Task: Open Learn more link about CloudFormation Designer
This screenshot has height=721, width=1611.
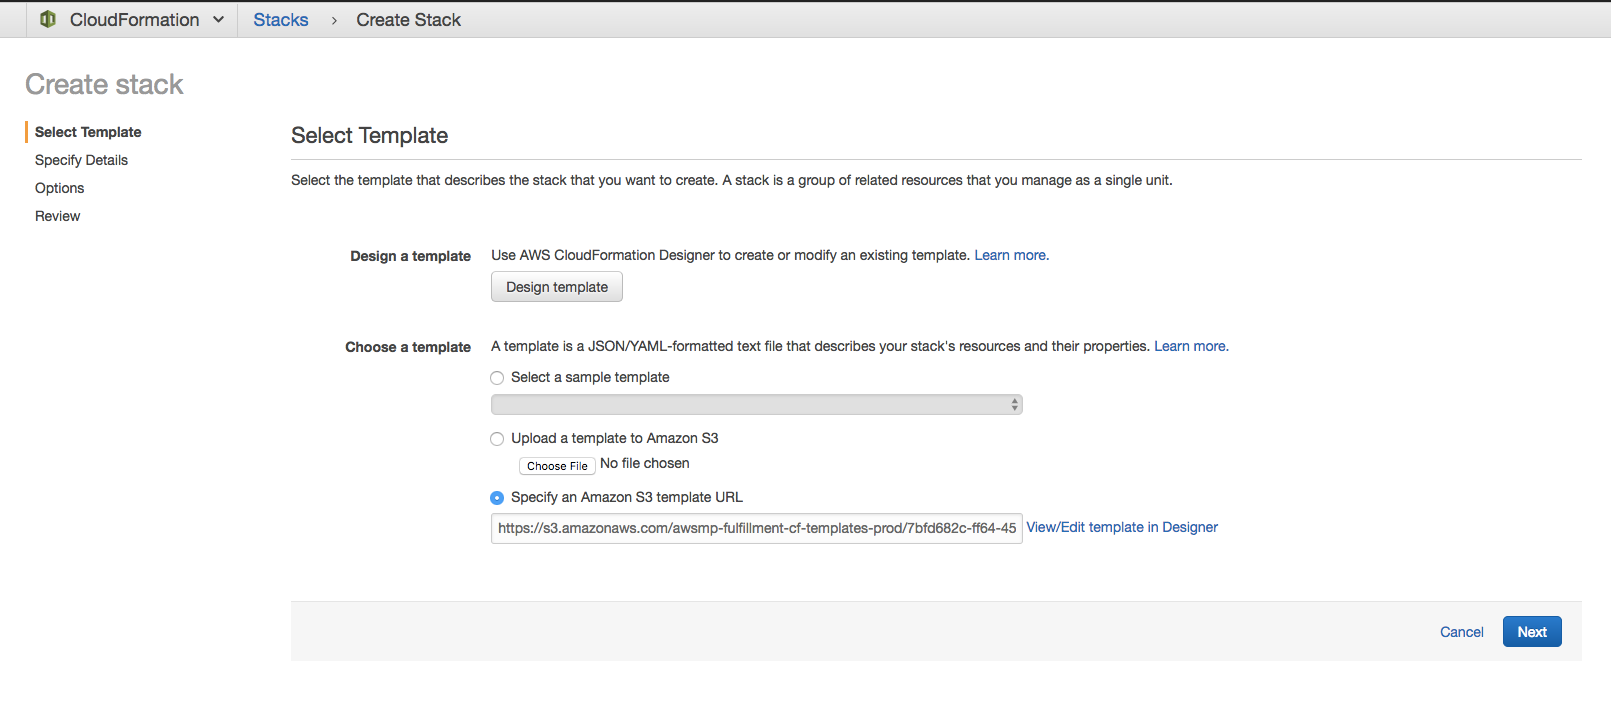Action: coord(1010,255)
